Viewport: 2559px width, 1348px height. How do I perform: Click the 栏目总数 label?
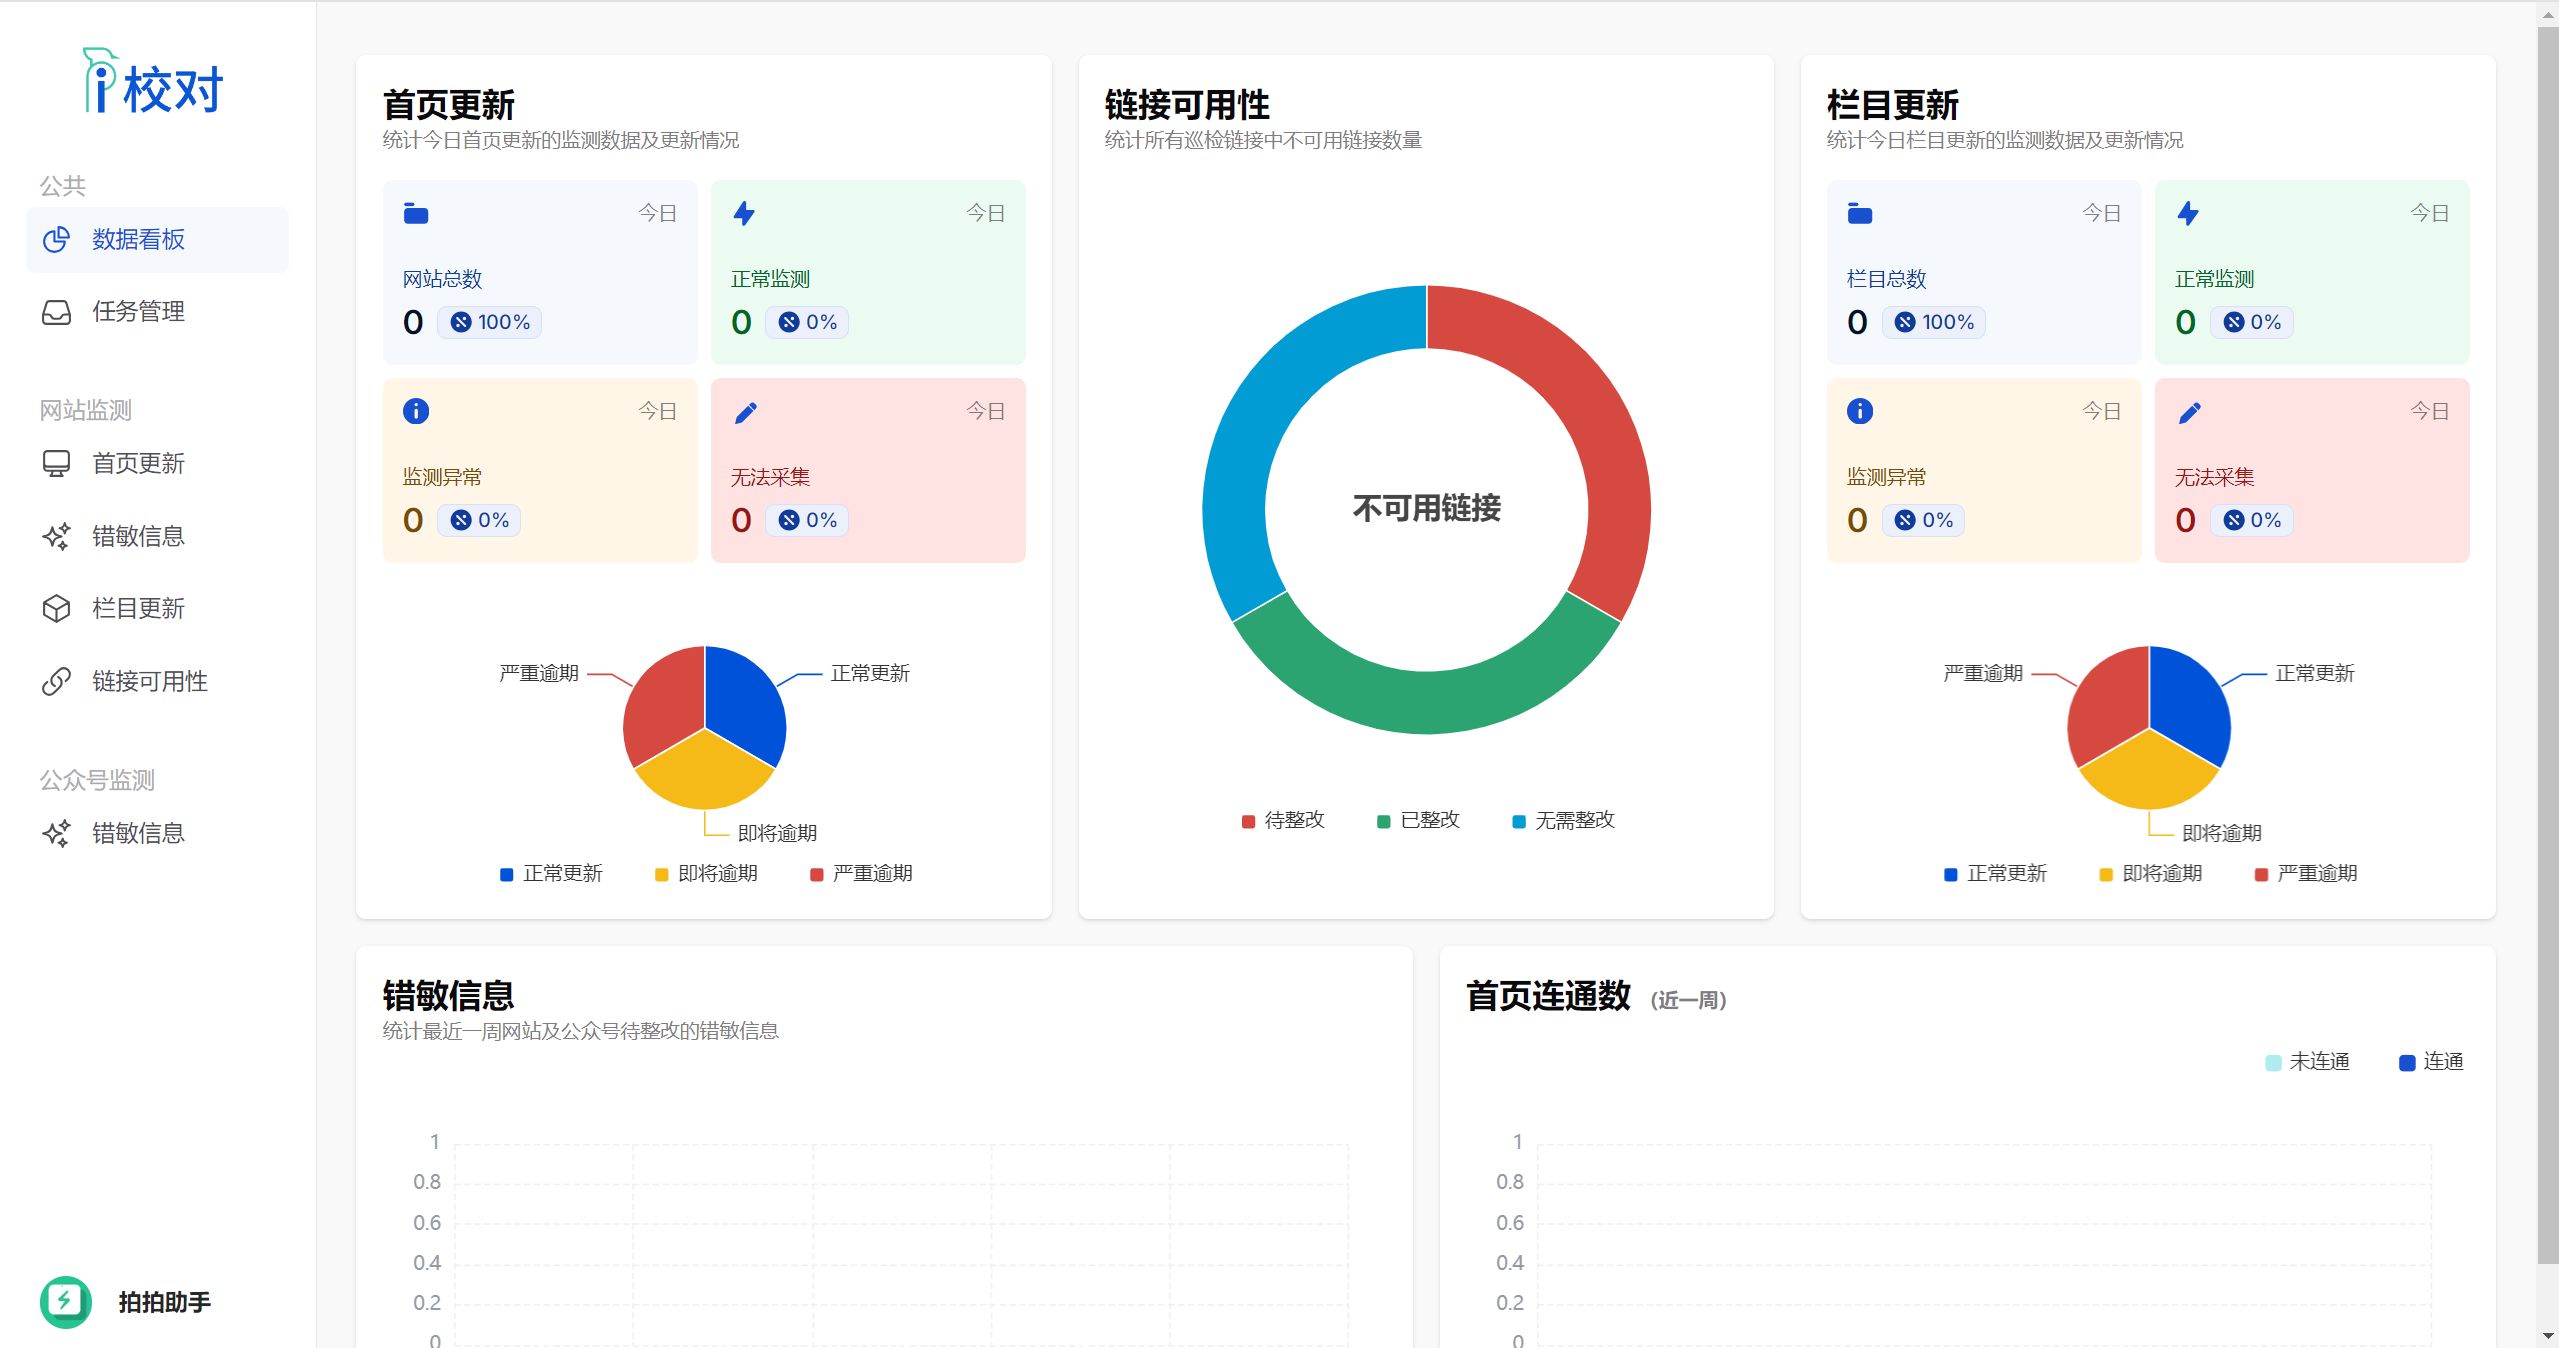(1886, 280)
